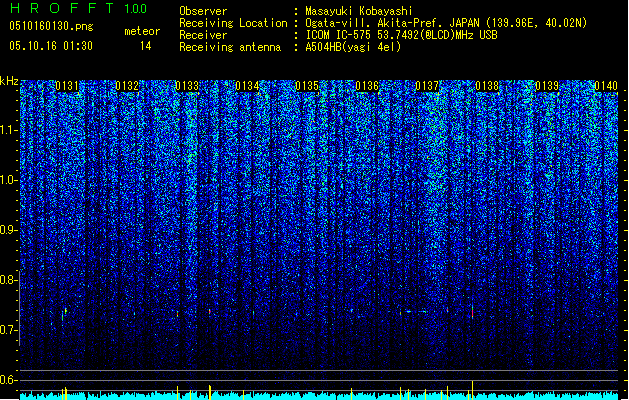Click the 'Observer' field label
Screen dimensions: 629x400
(203, 11)
